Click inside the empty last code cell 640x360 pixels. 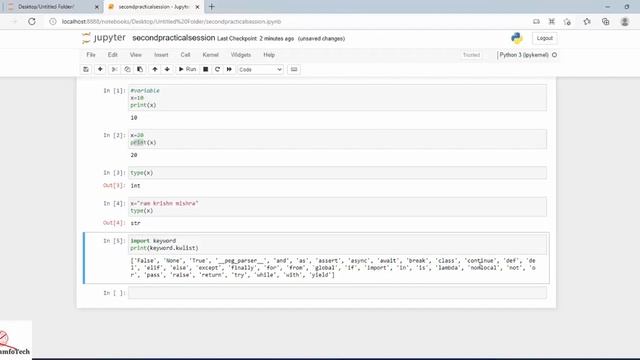click(337, 293)
